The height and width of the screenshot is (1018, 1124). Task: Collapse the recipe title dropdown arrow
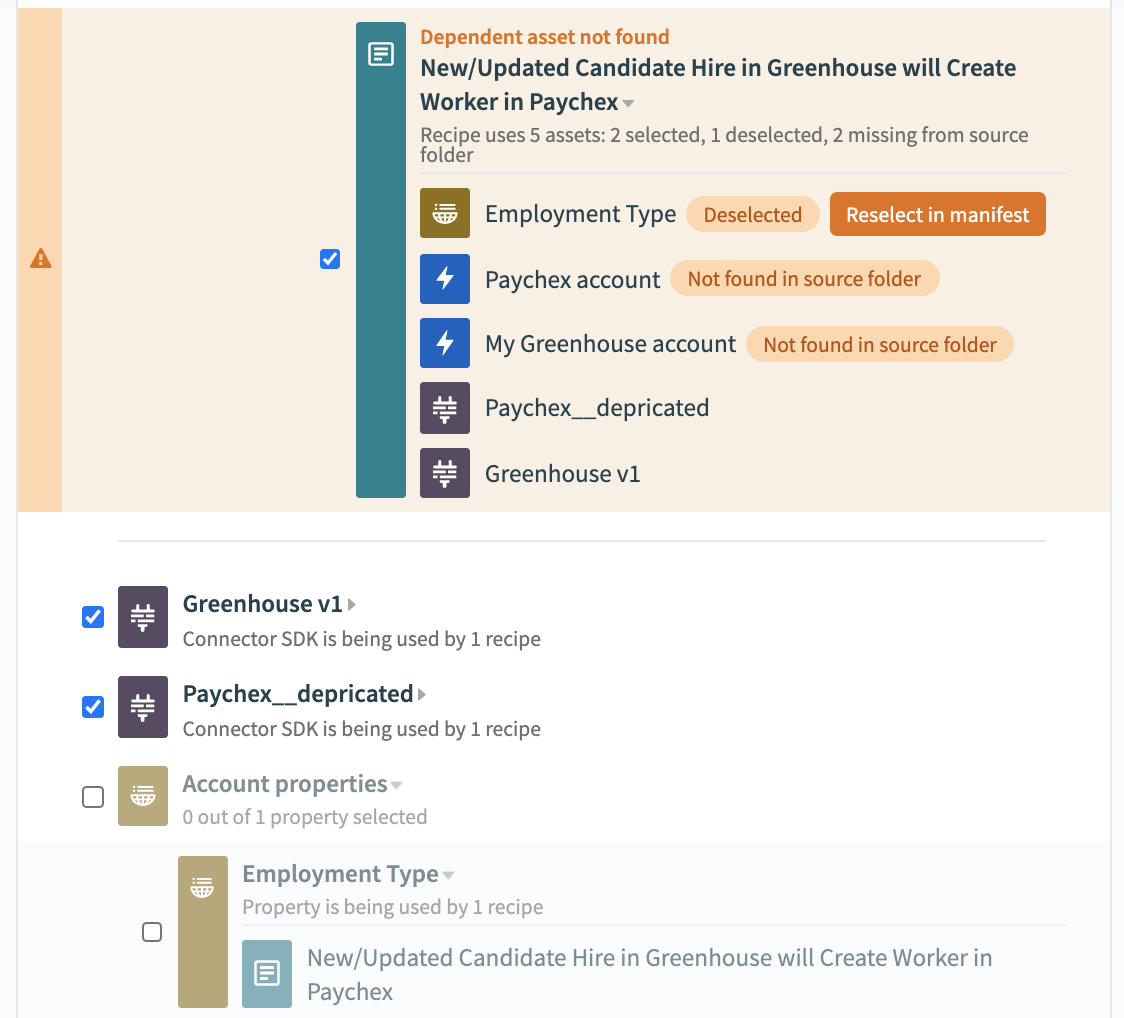[629, 104]
